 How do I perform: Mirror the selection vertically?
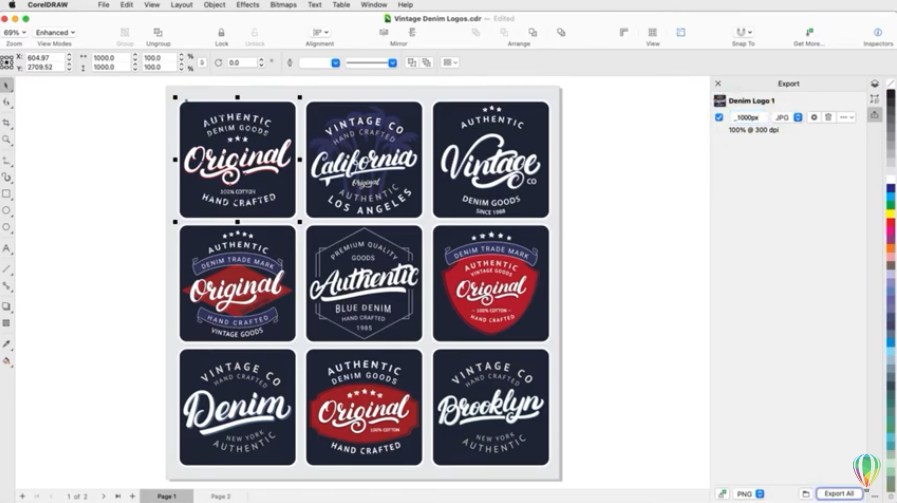coord(412,33)
